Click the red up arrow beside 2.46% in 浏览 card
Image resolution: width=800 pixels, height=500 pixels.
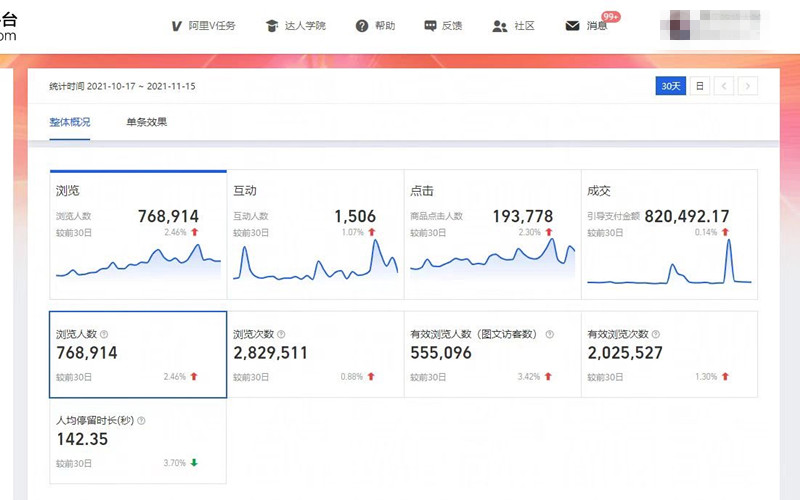[x=194, y=232]
